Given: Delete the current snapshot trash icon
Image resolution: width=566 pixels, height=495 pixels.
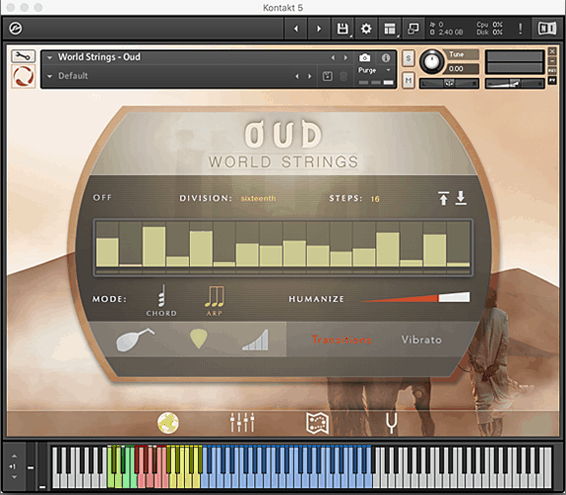Looking at the screenshot, I should (x=344, y=76).
